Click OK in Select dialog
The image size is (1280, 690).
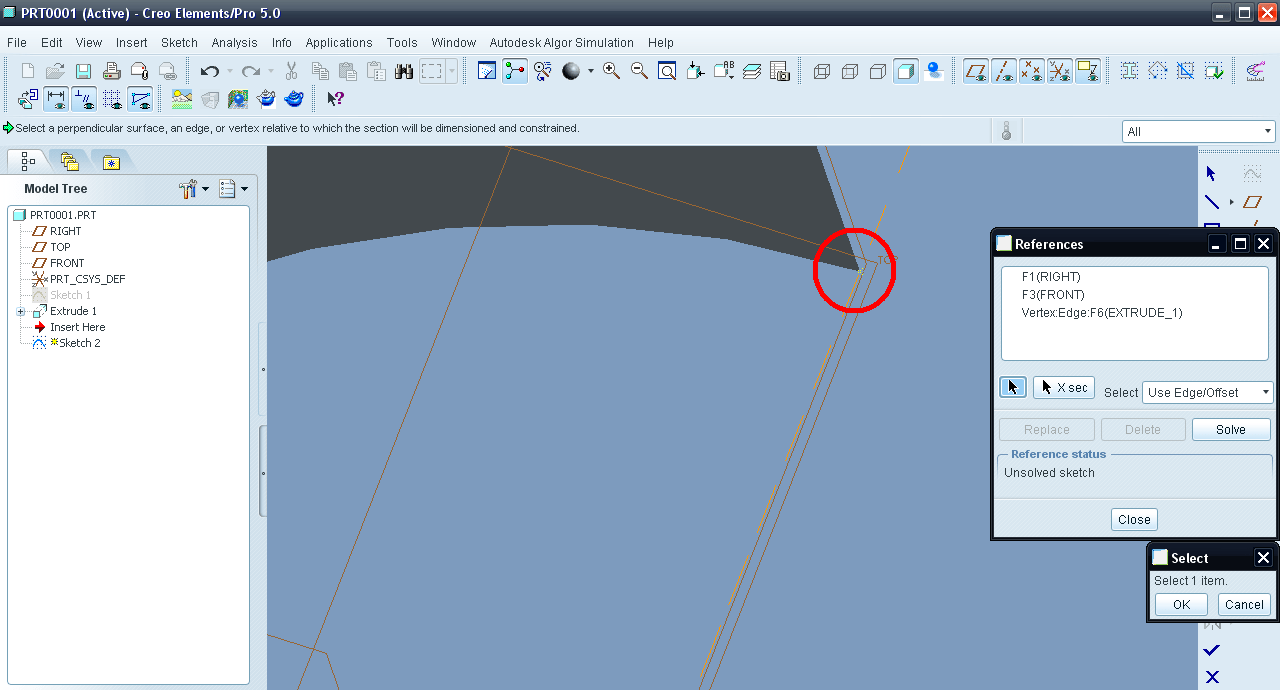[1181, 604]
